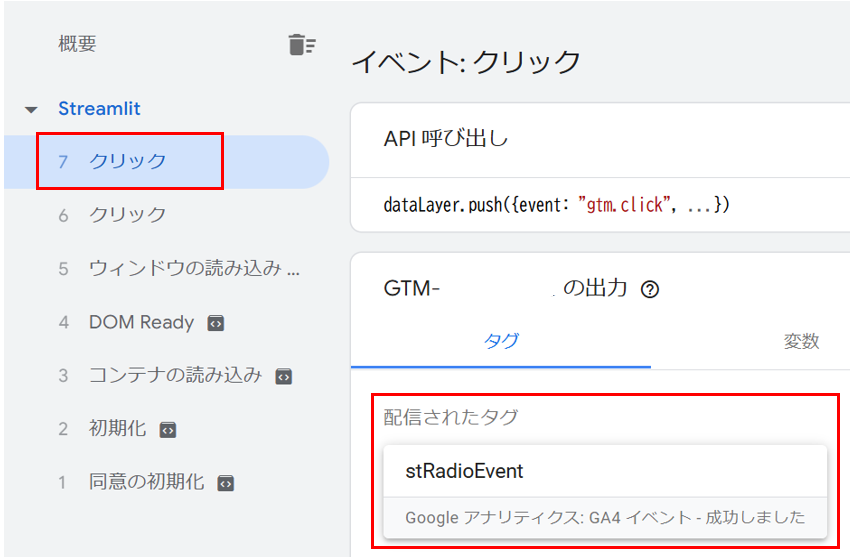This screenshot has width=850, height=557.
Task: Click the code icon beside コンテナの読み込み
Action: (284, 376)
